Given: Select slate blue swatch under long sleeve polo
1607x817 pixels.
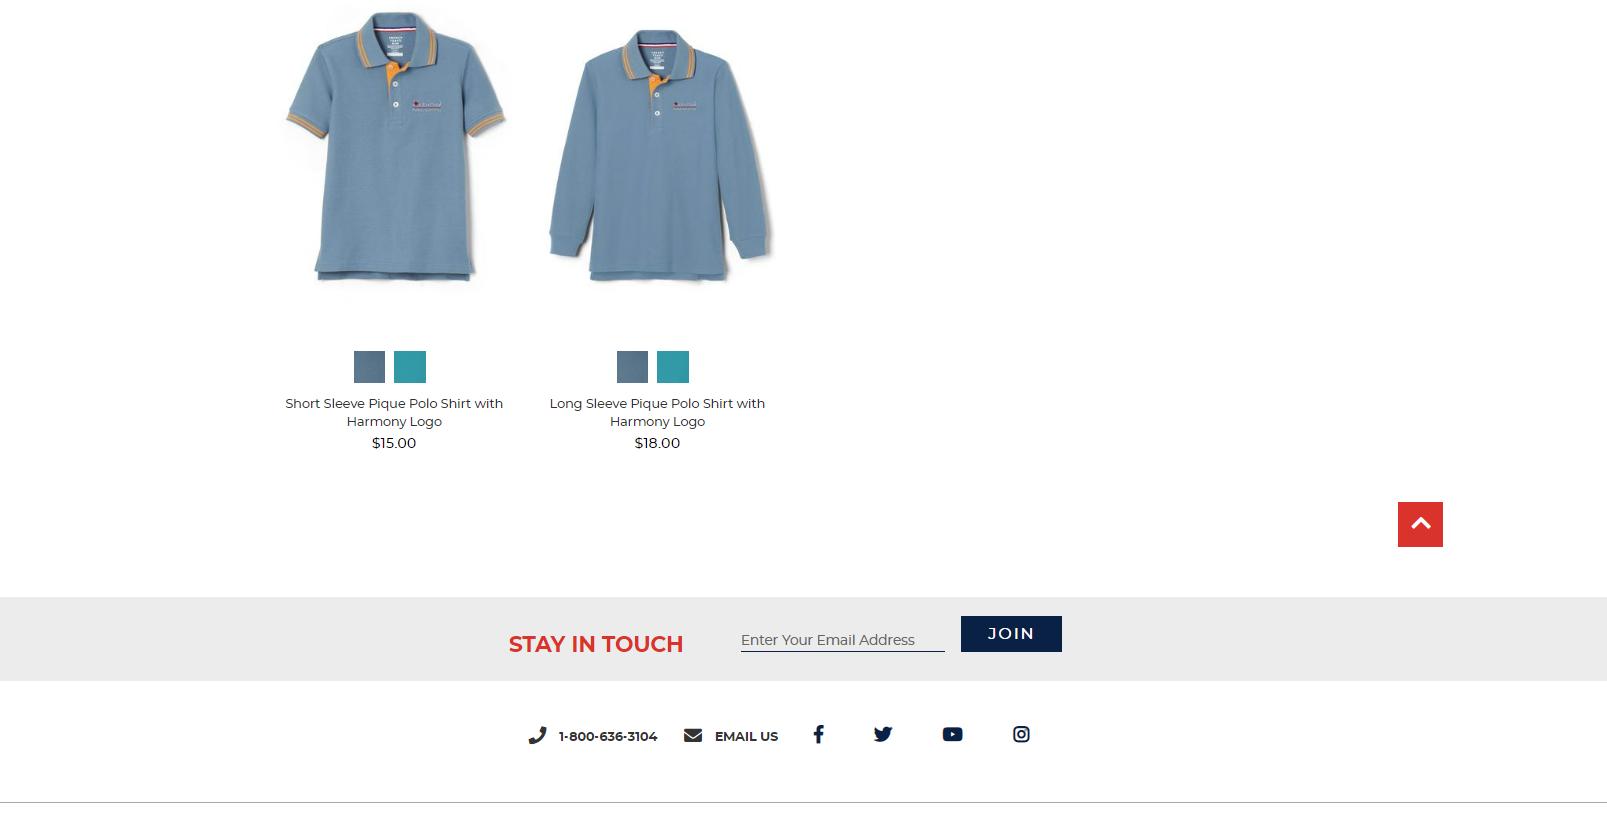Looking at the screenshot, I should (x=632, y=367).
